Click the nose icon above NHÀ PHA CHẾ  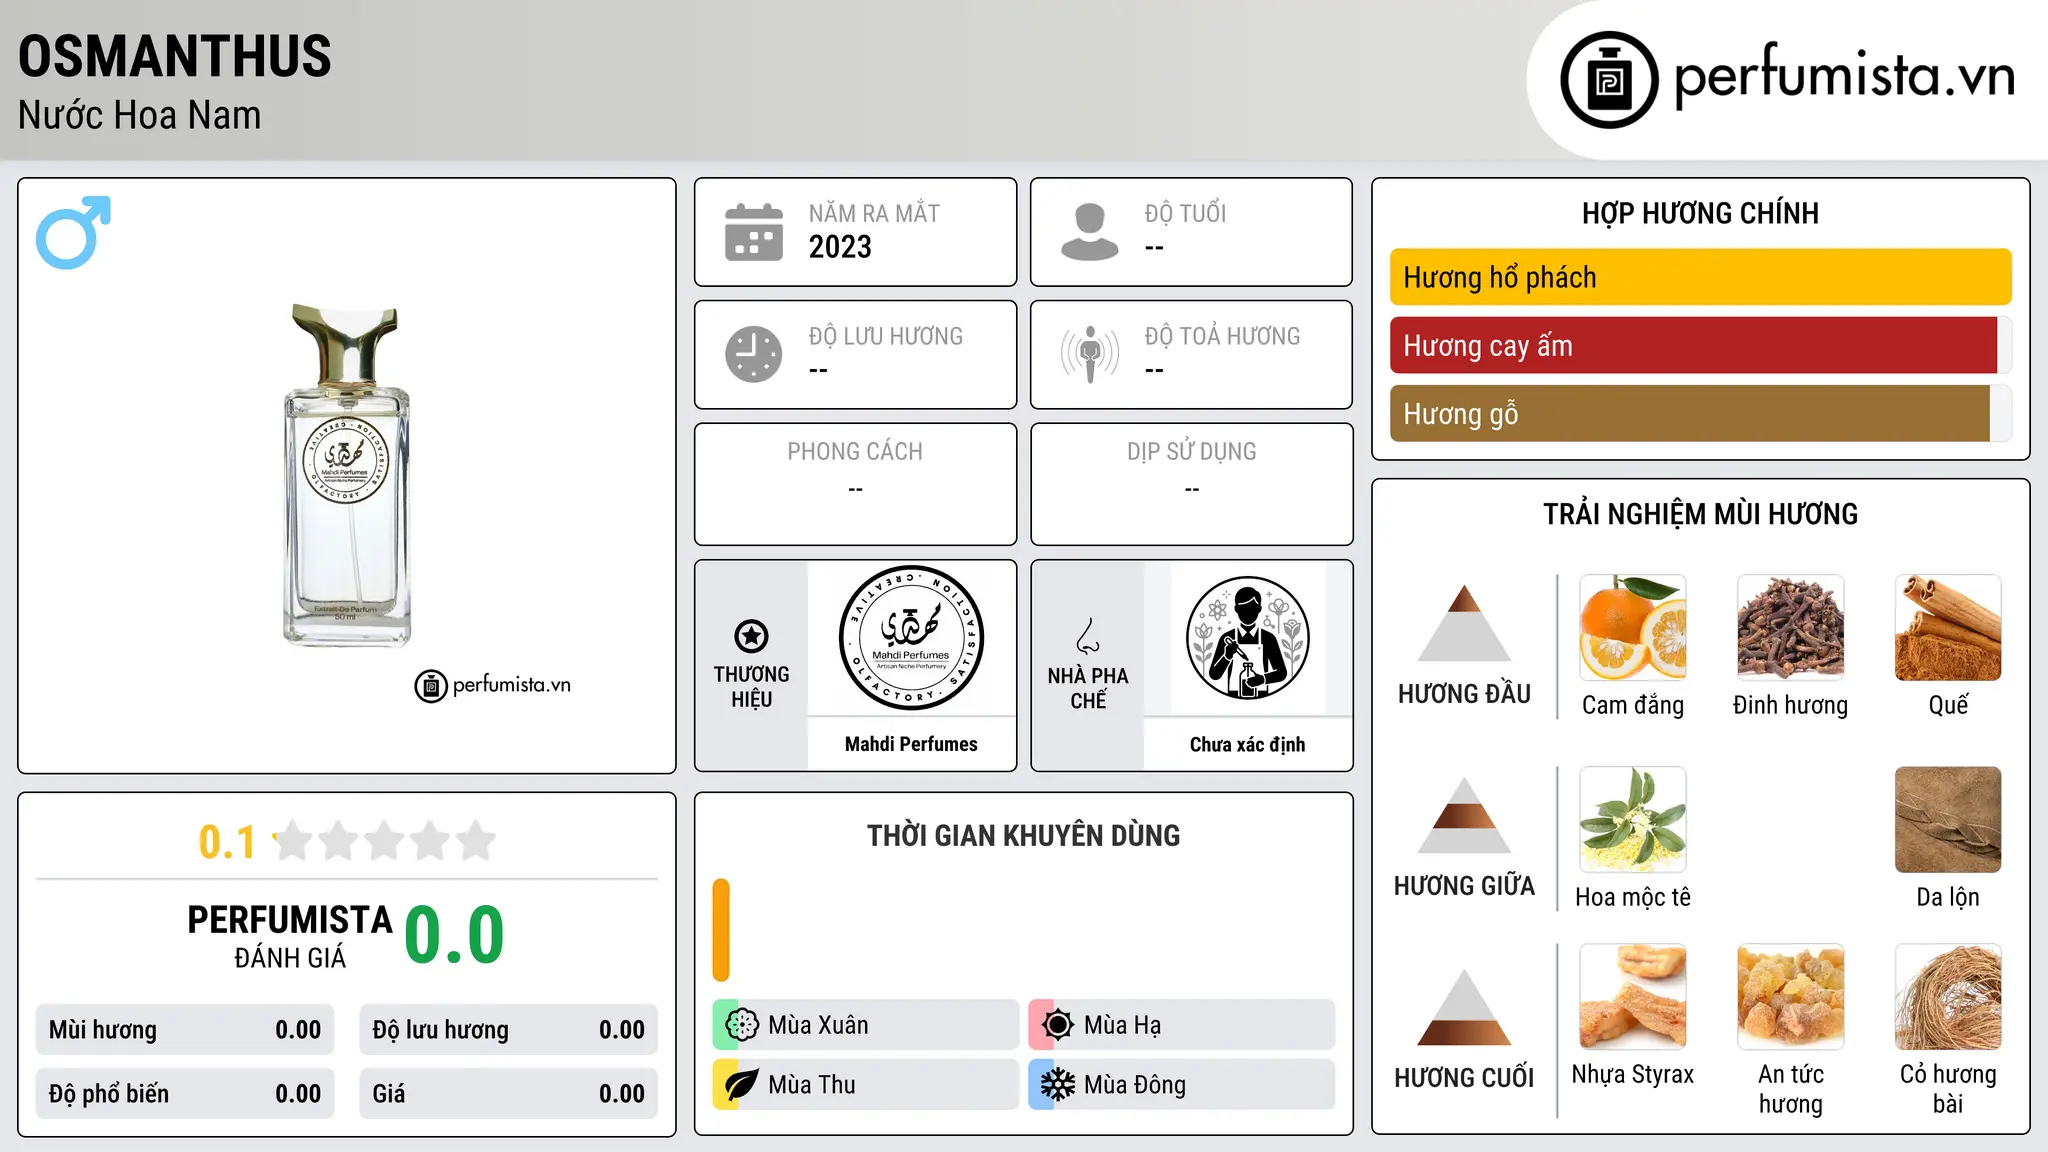click(x=1088, y=636)
